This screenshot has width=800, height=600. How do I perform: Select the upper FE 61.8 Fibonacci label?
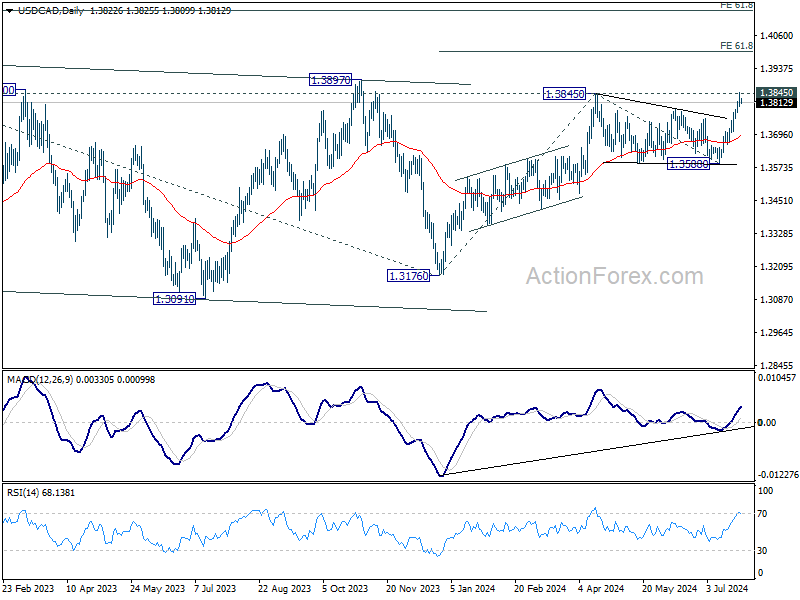pyautogui.click(x=737, y=5)
